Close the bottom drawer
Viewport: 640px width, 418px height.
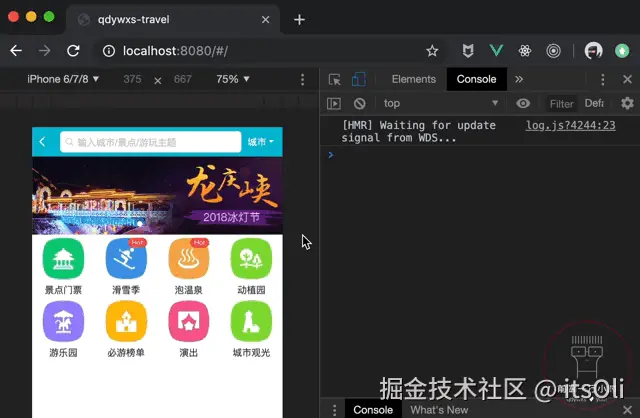[627, 410]
